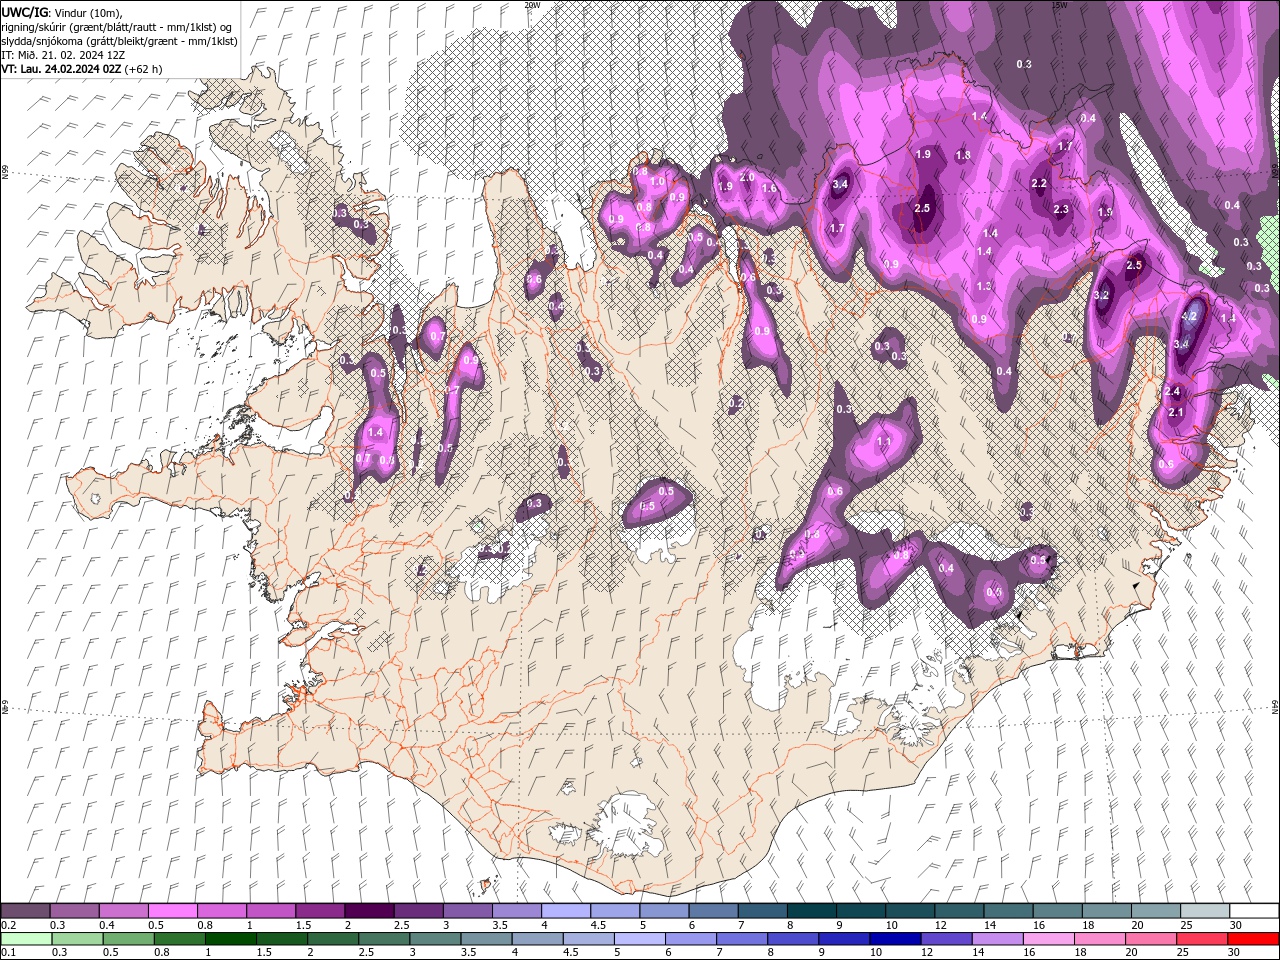Click the darkest purple 2–2.5 swatch in the upper legend row

coord(368,911)
